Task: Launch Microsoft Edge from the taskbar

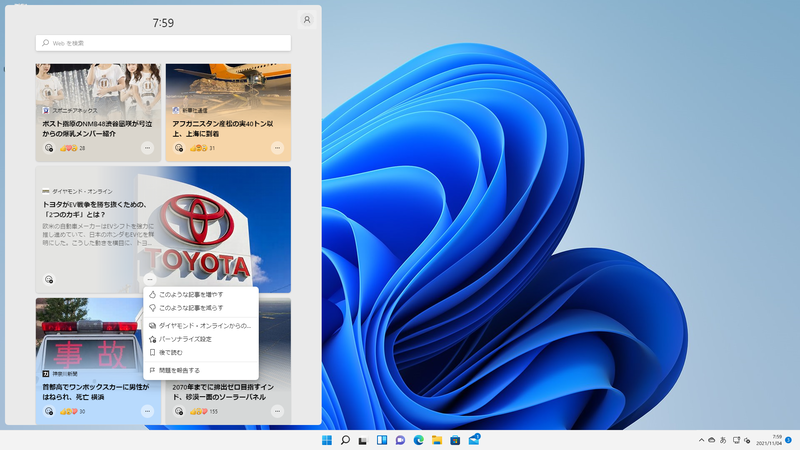Action: (418, 440)
